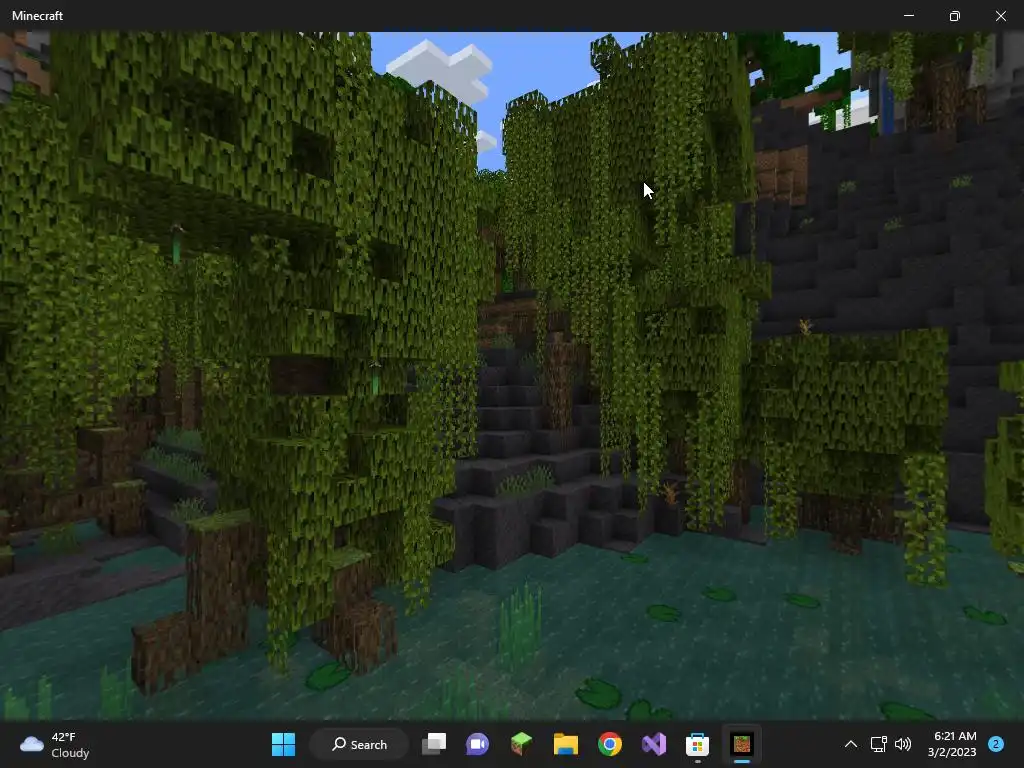Viewport: 1024px width, 768px height.
Task: Open the volume control in the tray
Action: point(903,744)
